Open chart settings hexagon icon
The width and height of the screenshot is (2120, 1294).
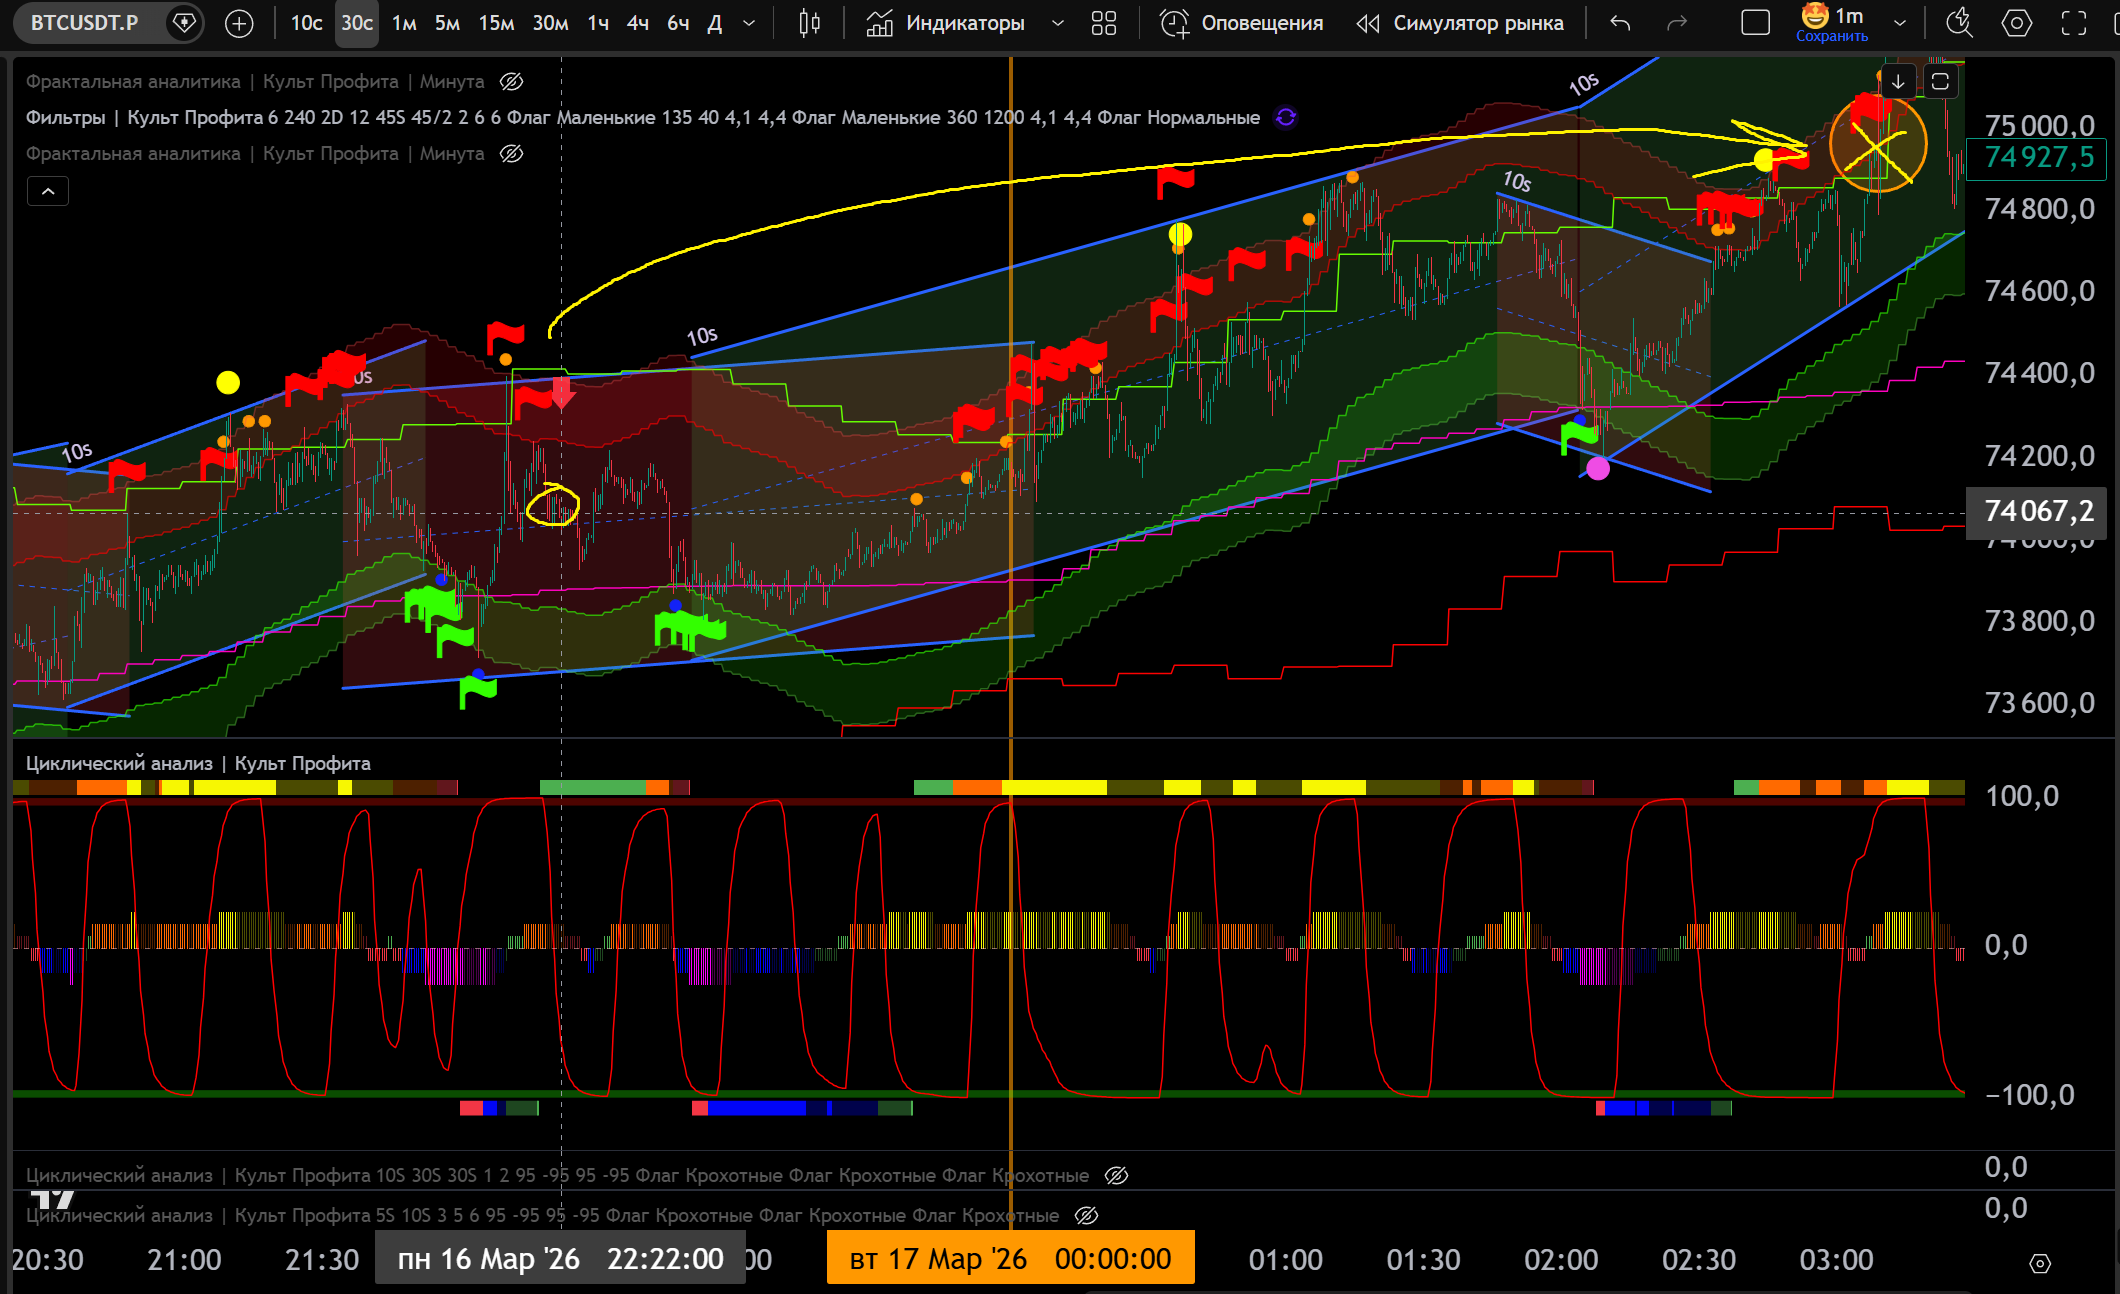2016,23
